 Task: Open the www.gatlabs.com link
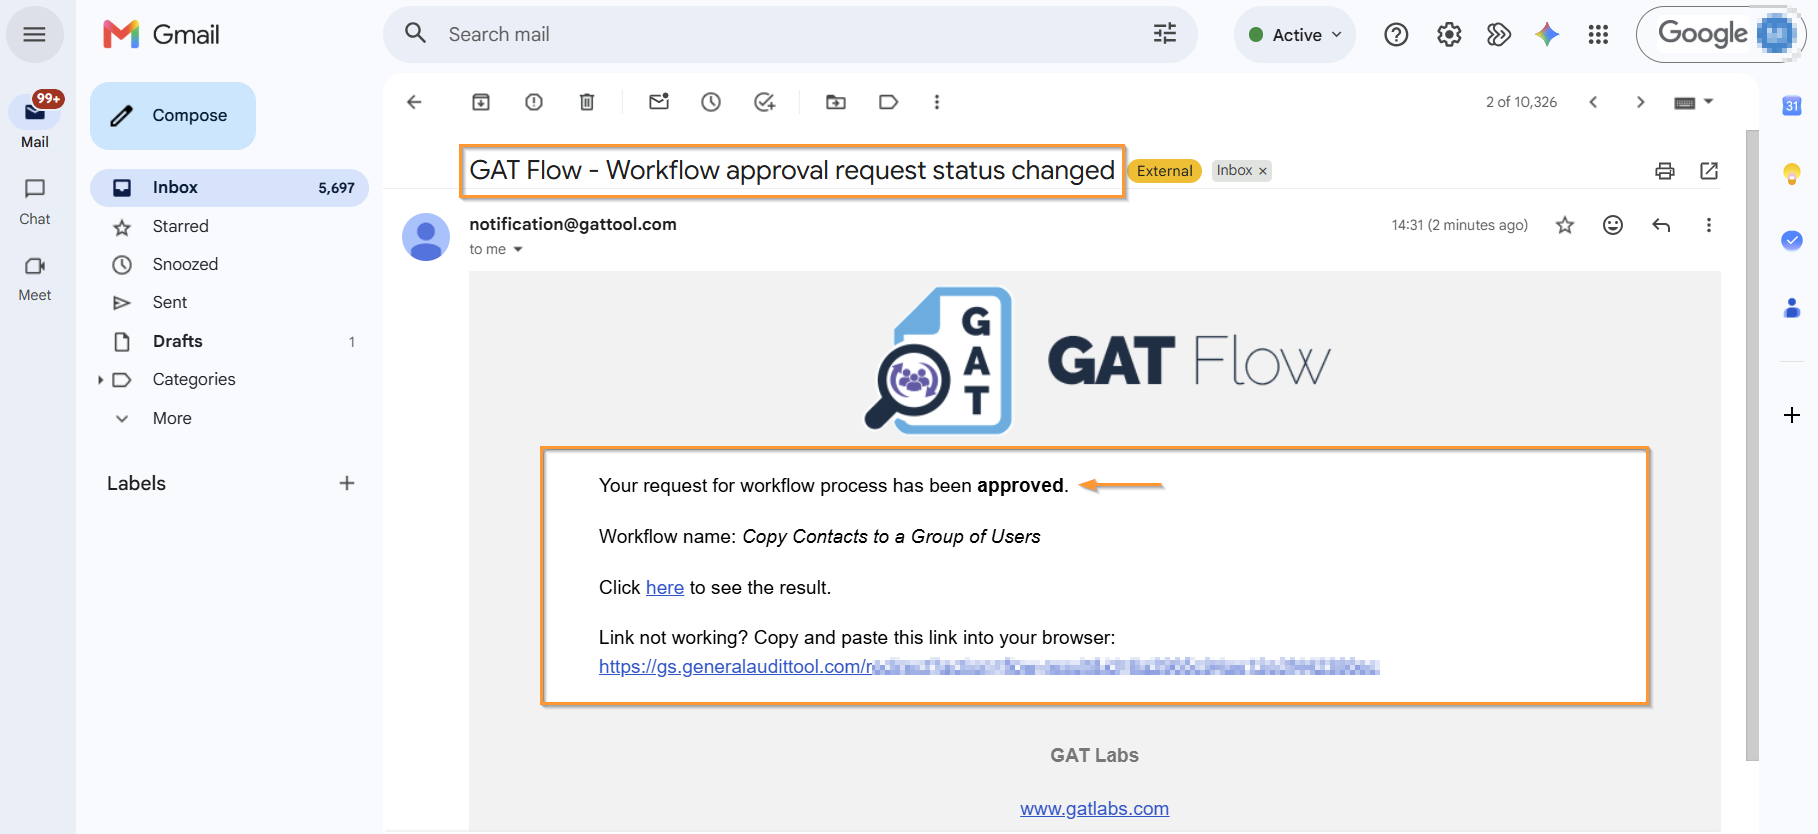coord(1094,809)
